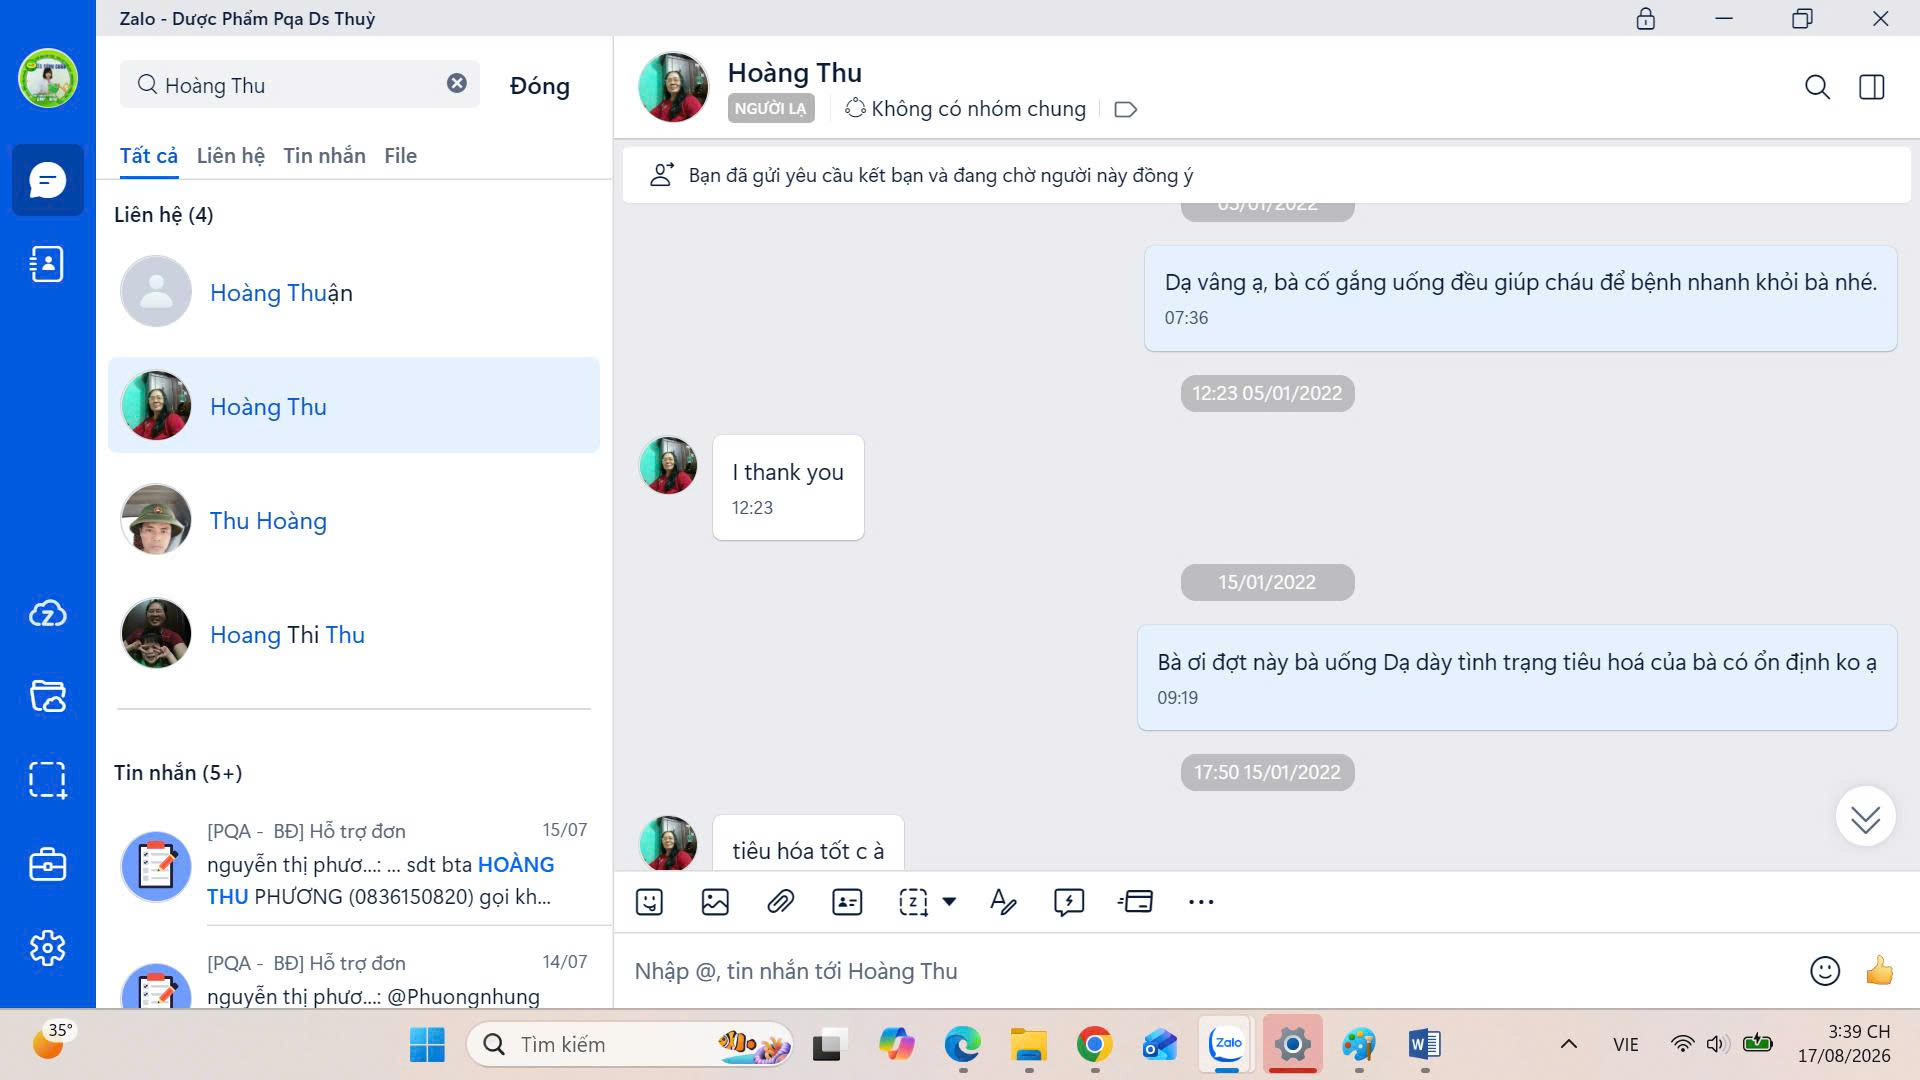
Task: Click the card-stack icon in chat toolbar
Action: click(x=1135, y=902)
